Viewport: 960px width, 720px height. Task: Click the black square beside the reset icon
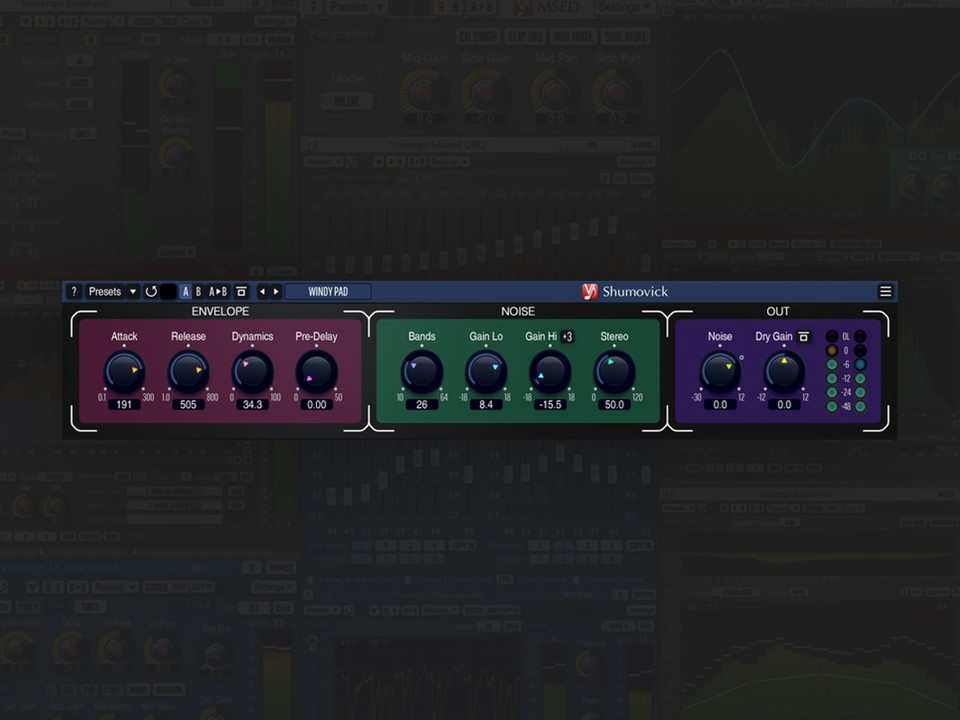[168, 292]
